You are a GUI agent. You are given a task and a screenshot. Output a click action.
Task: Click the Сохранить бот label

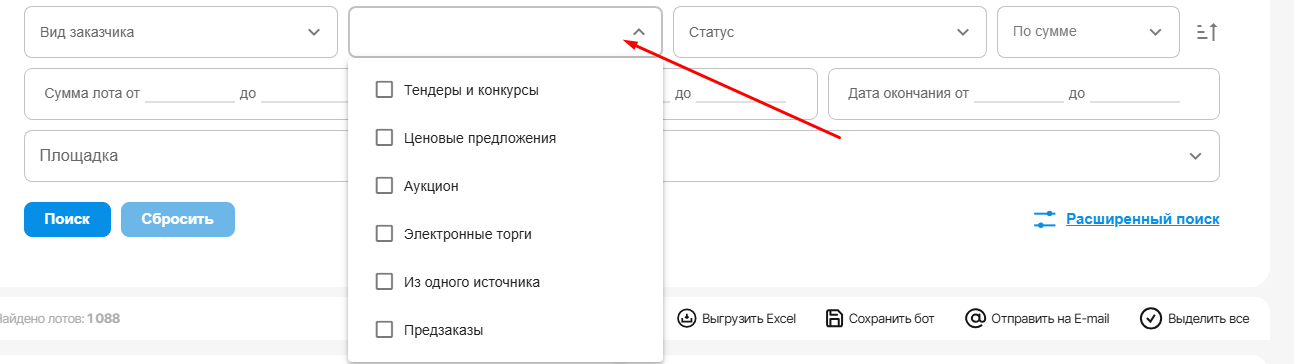[x=892, y=319]
